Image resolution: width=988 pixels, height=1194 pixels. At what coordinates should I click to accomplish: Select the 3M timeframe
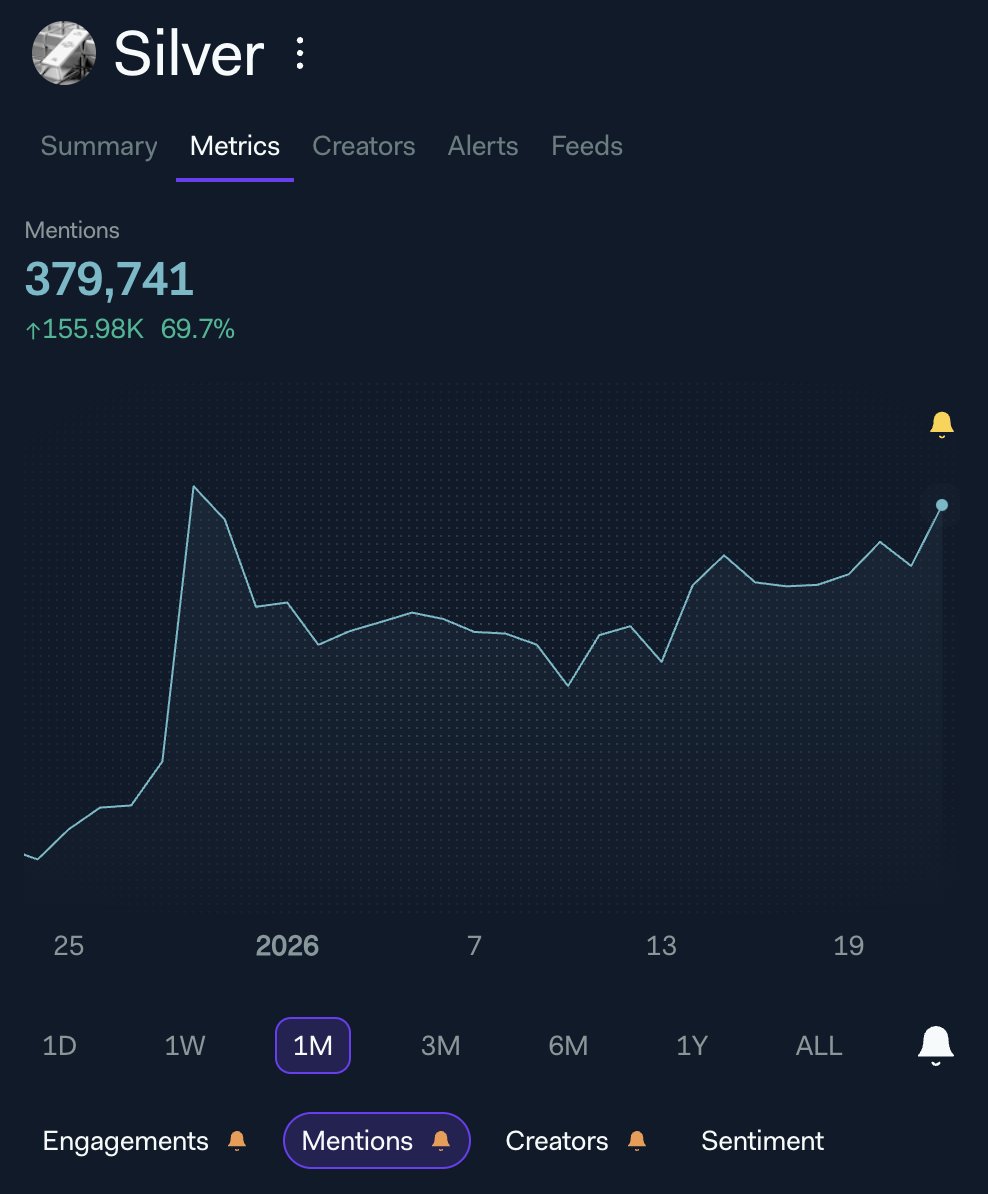440,1045
